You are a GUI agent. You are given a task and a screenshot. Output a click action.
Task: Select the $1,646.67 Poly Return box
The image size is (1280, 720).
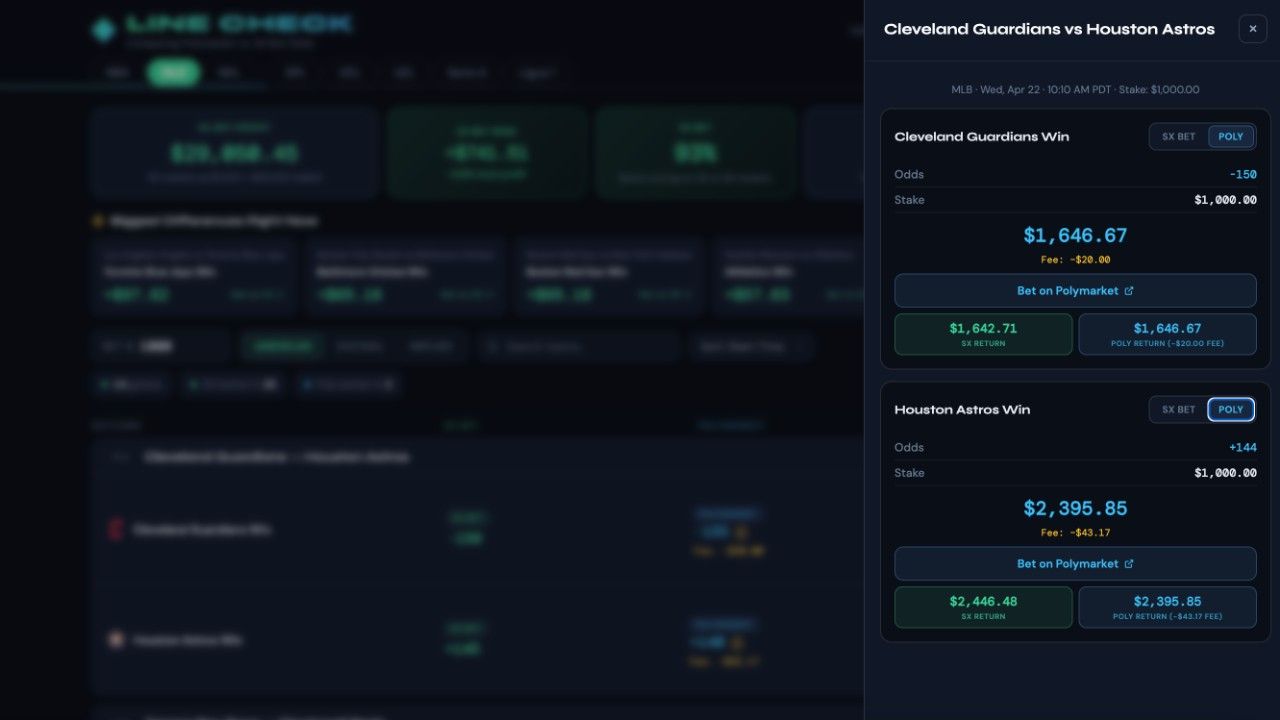point(1167,334)
